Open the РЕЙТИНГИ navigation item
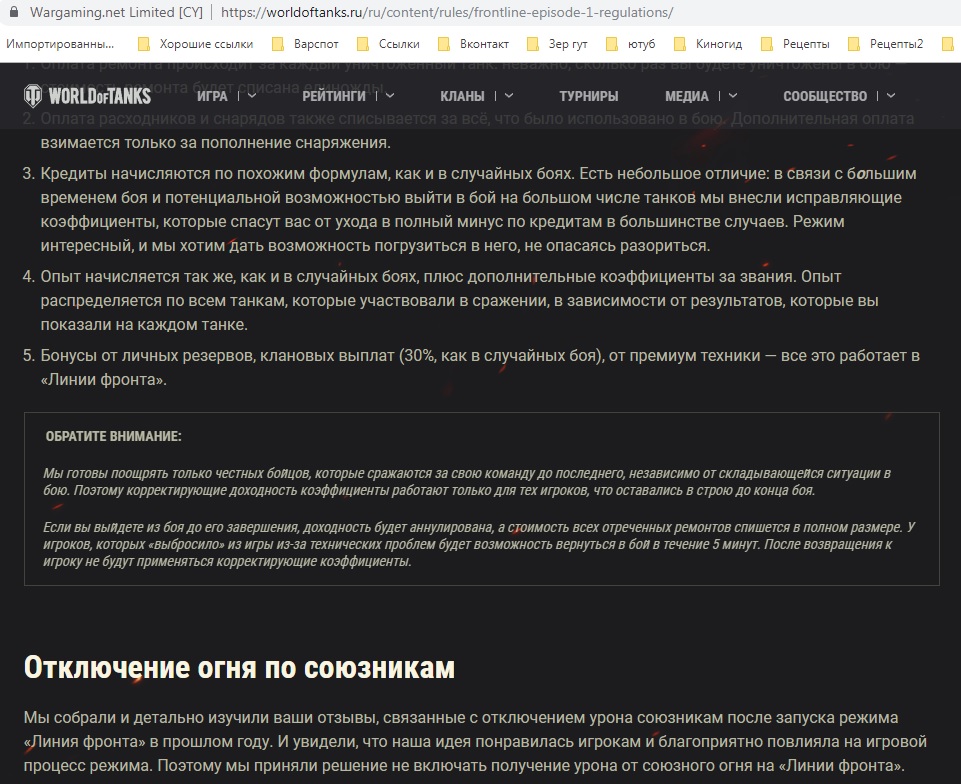This screenshot has width=961, height=784. click(x=334, y=96)
